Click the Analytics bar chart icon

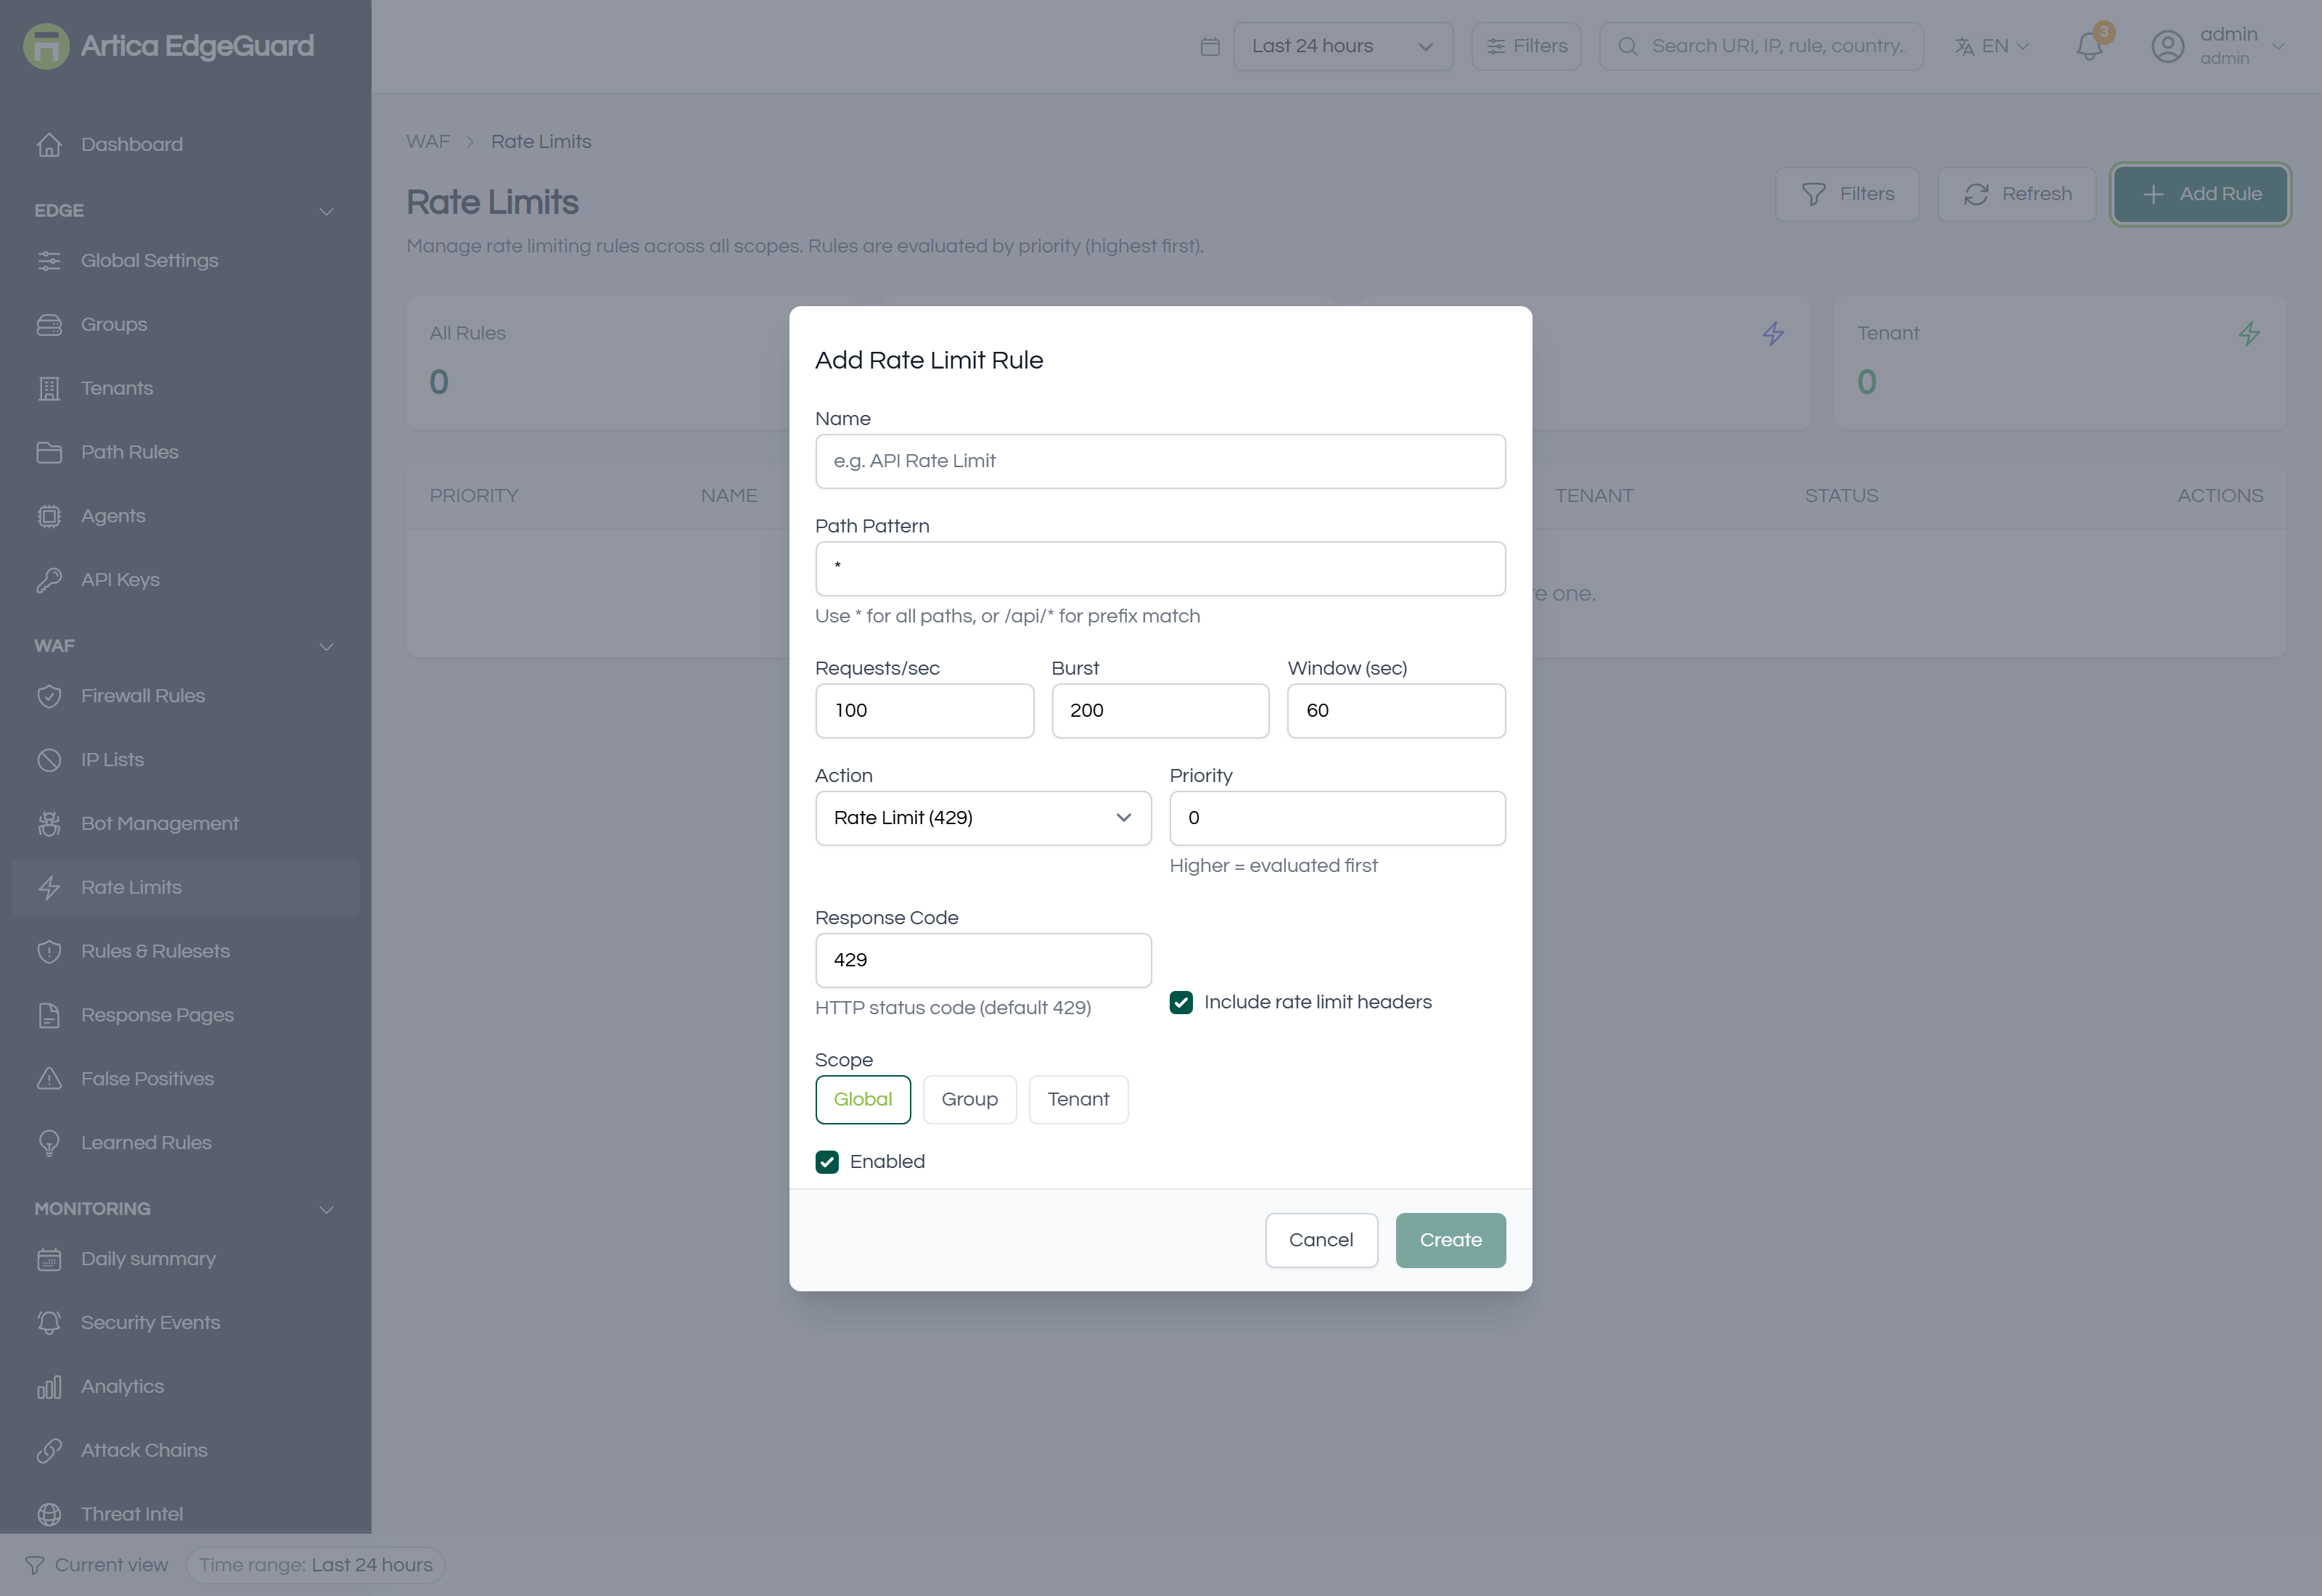49,1387
